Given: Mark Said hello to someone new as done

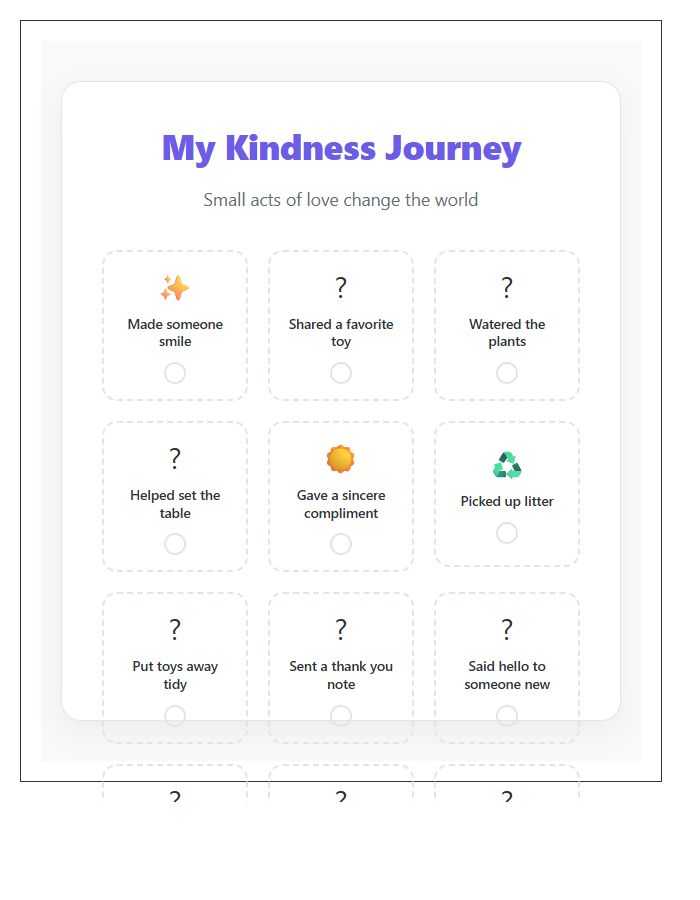Looking at the screenshot, I should 507,716.
